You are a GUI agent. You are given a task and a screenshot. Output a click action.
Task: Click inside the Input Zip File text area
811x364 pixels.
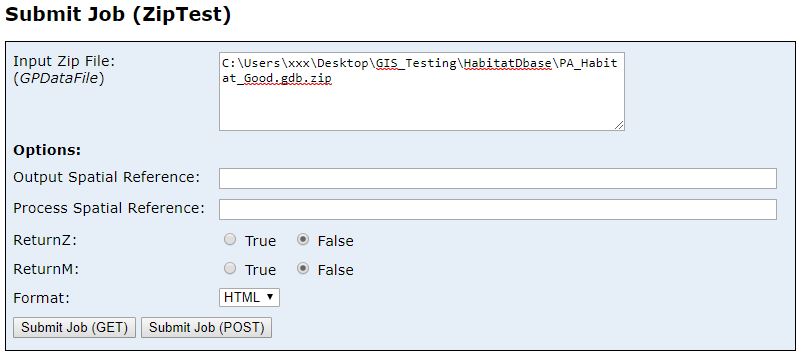[x=422, y=92]
